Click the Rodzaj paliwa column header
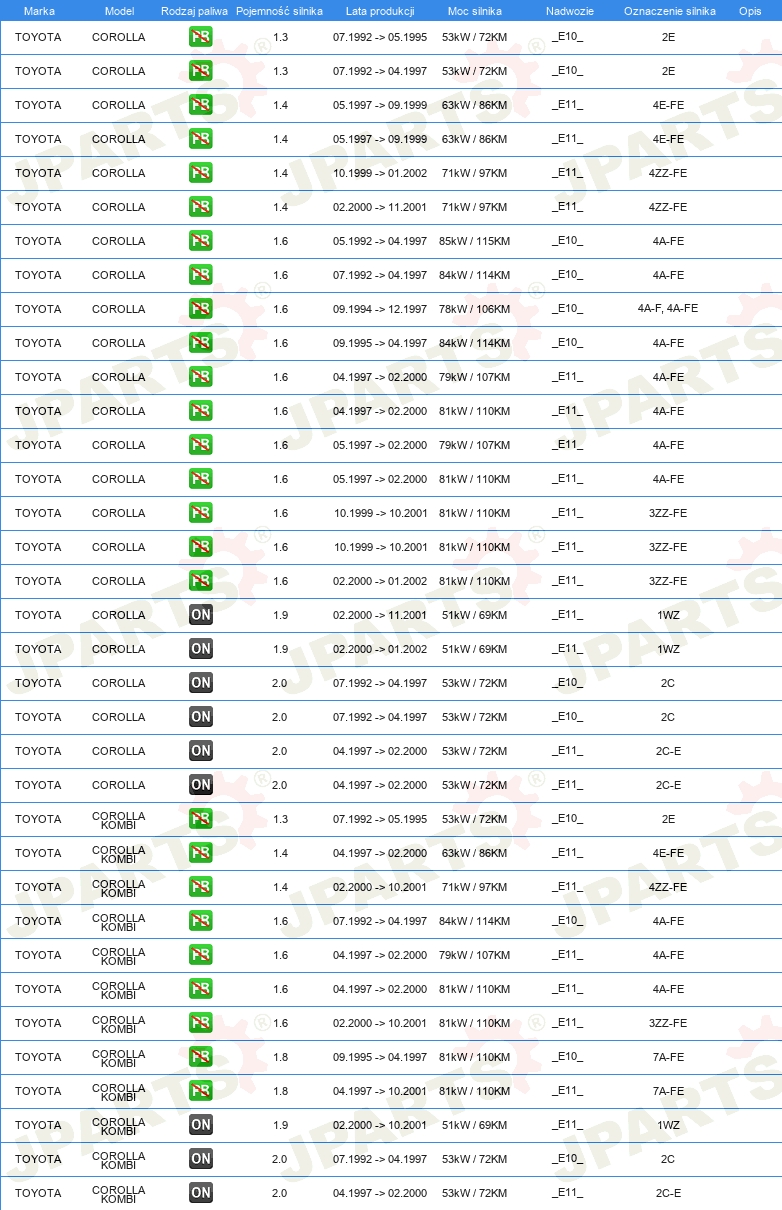 (x=194, y=11)
